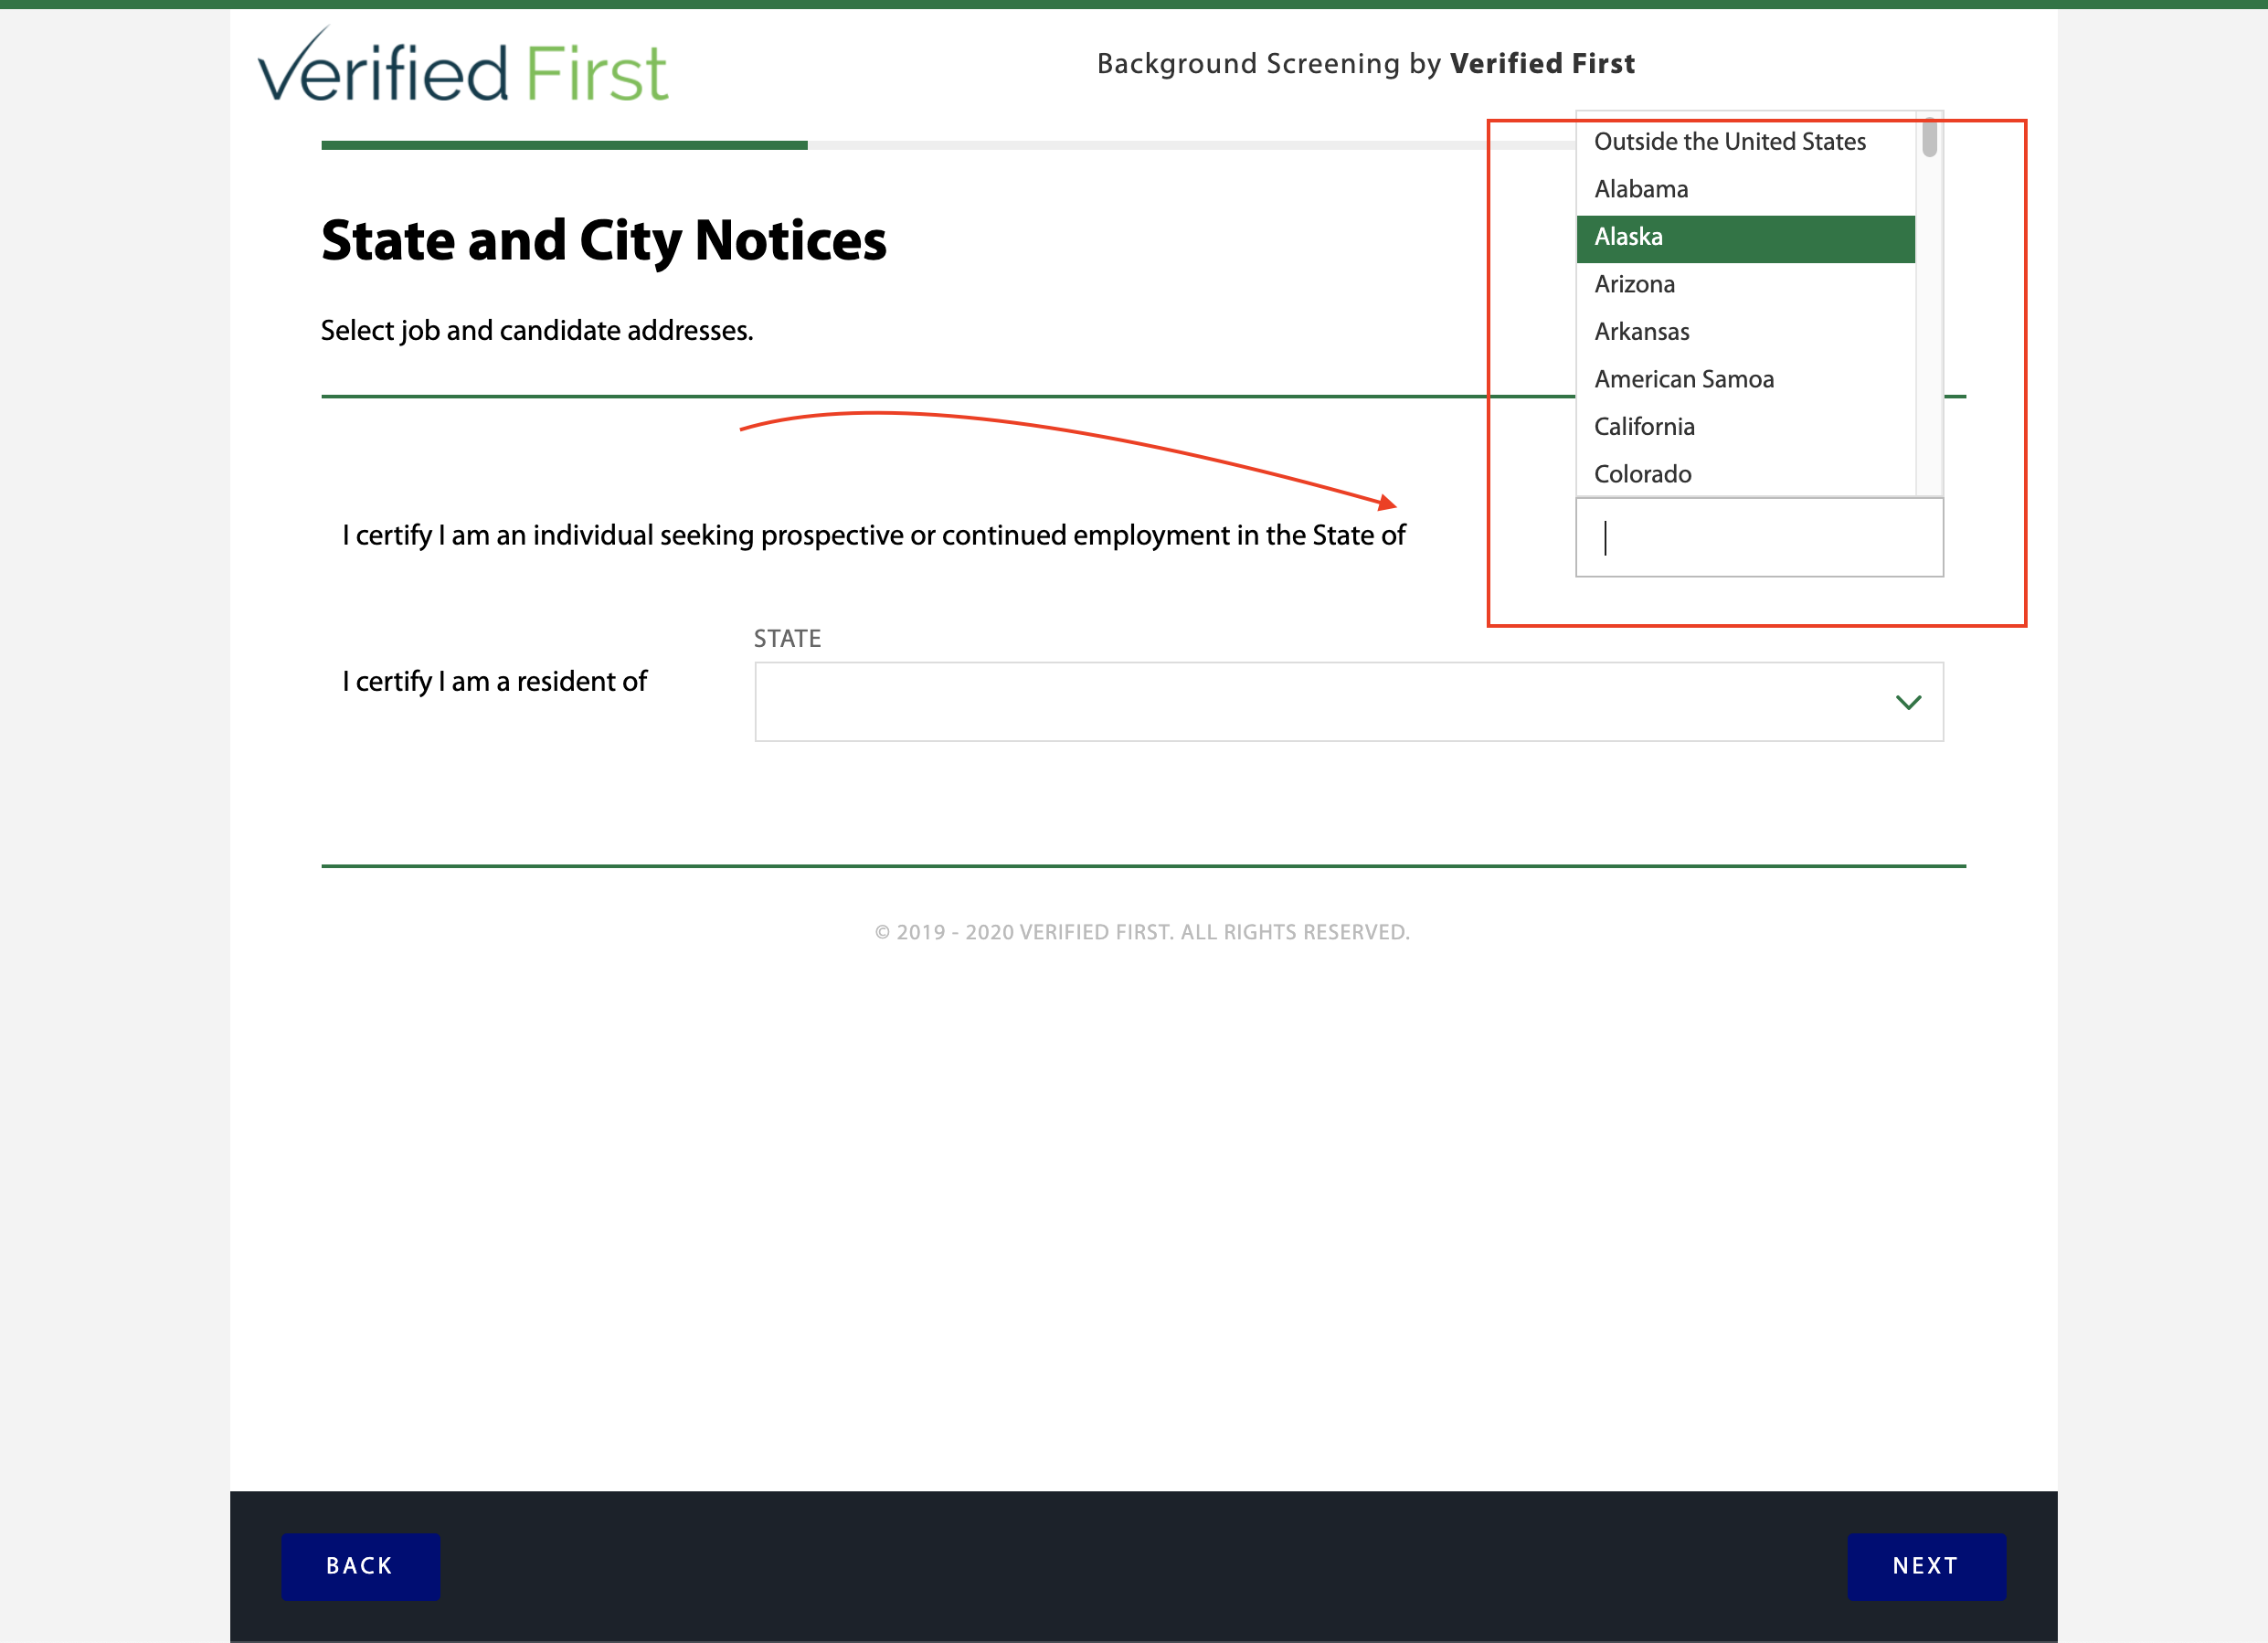Click the green form progress bar
2268x1643 pixels.
tap(564, 145)
